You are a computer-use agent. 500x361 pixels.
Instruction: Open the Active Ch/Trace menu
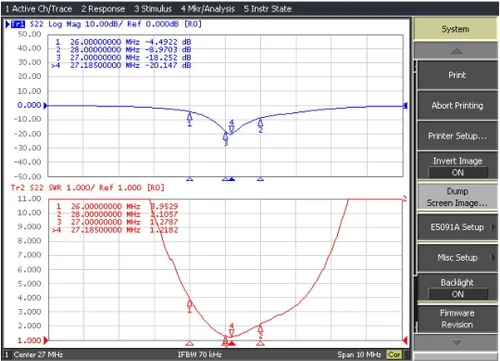(x=38, y=9)
